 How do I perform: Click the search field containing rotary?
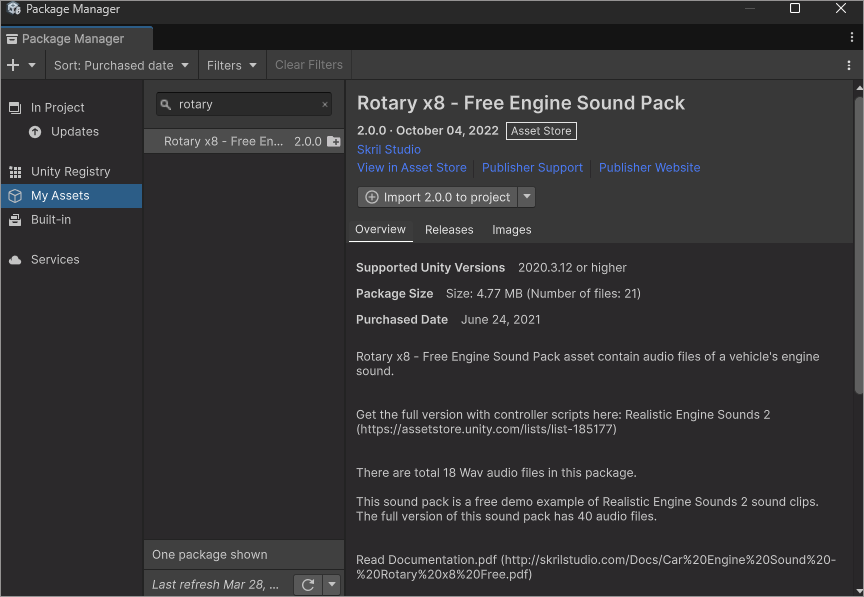(x=245, y=104)
